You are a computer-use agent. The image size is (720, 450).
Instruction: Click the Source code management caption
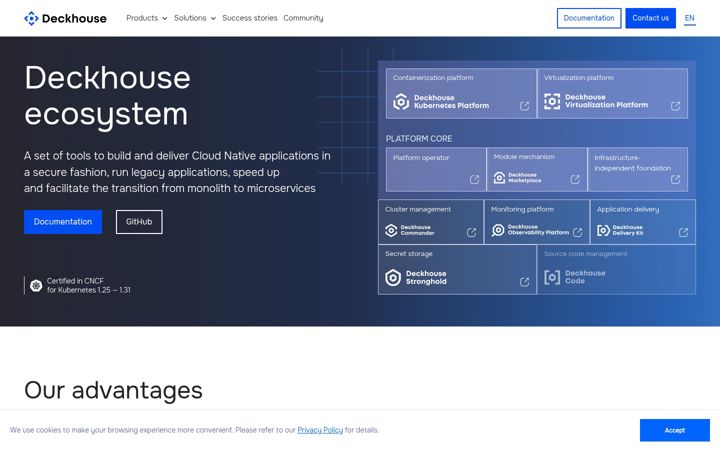click(585, 253)
